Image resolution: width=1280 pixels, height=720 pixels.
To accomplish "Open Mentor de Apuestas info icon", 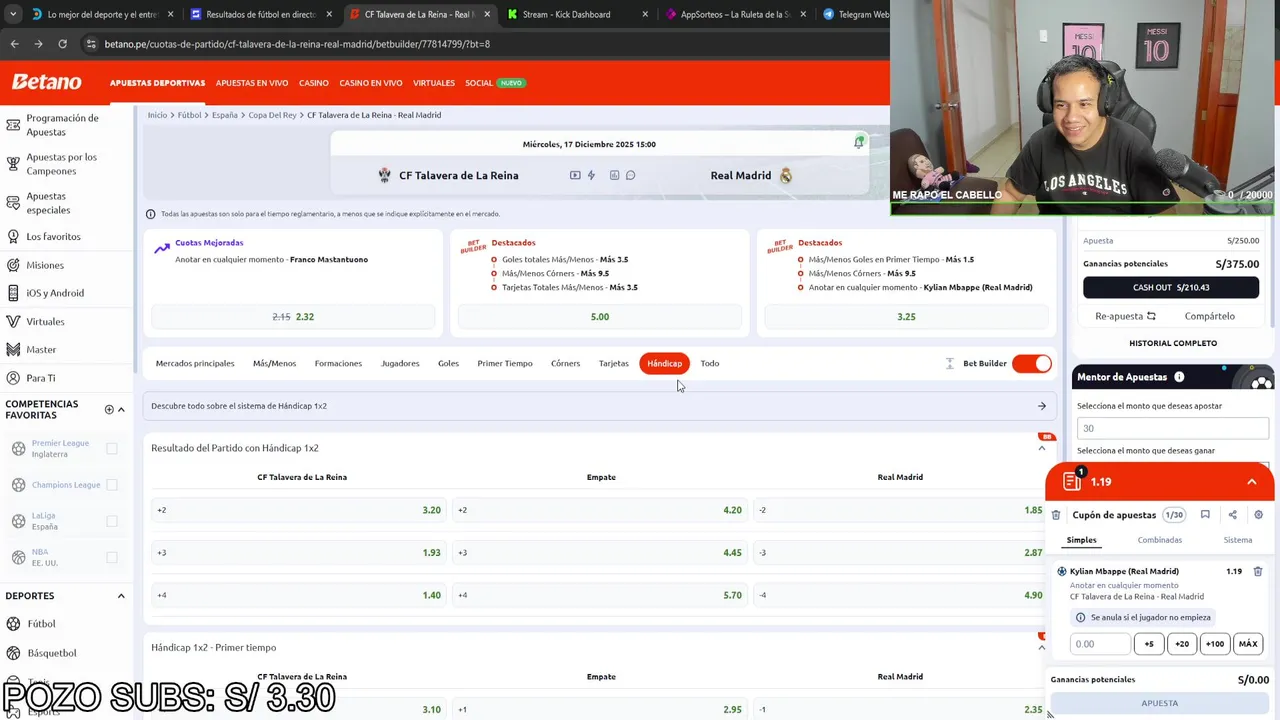I will pyautogui.click(x=1179, y=377).
